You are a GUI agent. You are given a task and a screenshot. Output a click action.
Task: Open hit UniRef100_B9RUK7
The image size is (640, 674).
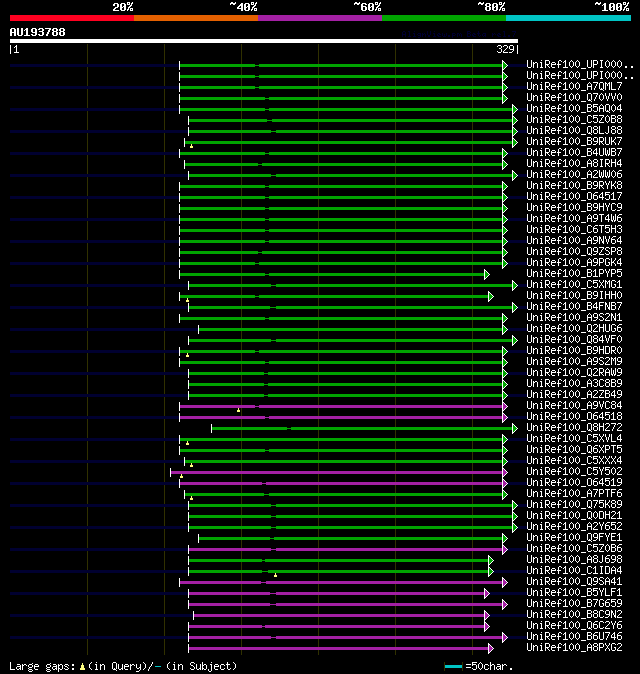[x=574, y=141]
